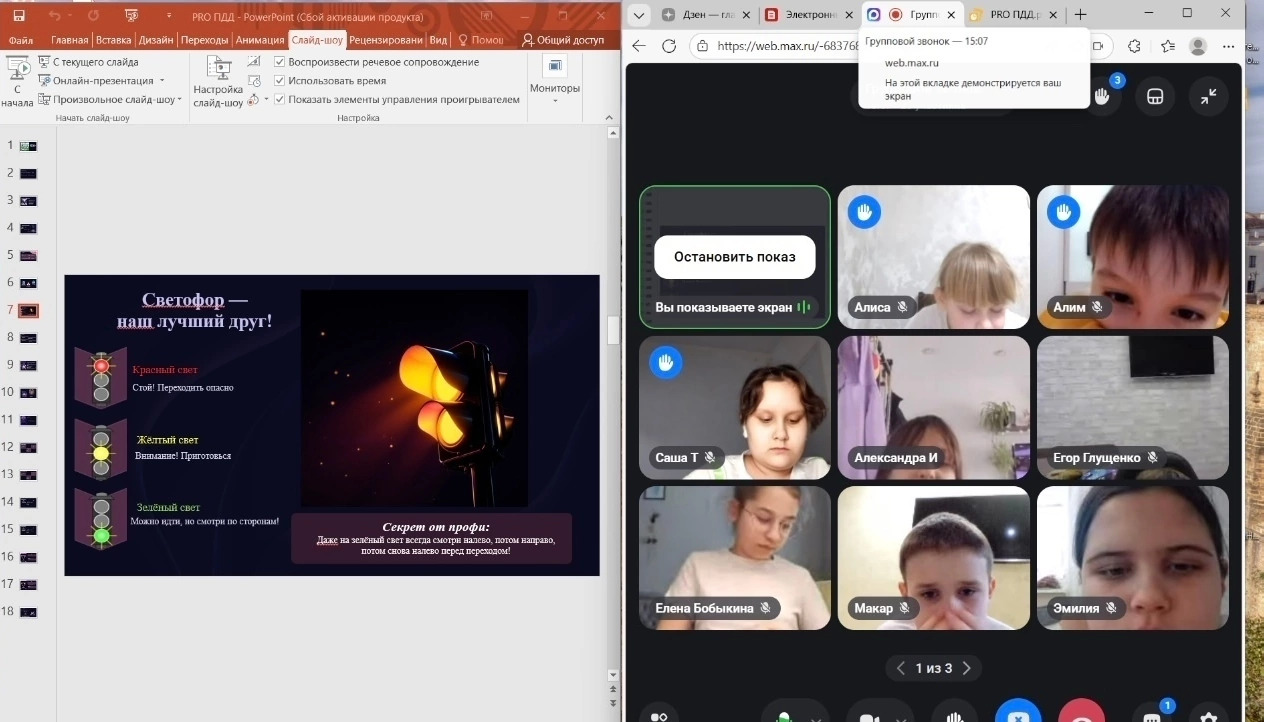Toggle the Использовать время checkbox
The image size is (1264, 722).
[280, 81]
